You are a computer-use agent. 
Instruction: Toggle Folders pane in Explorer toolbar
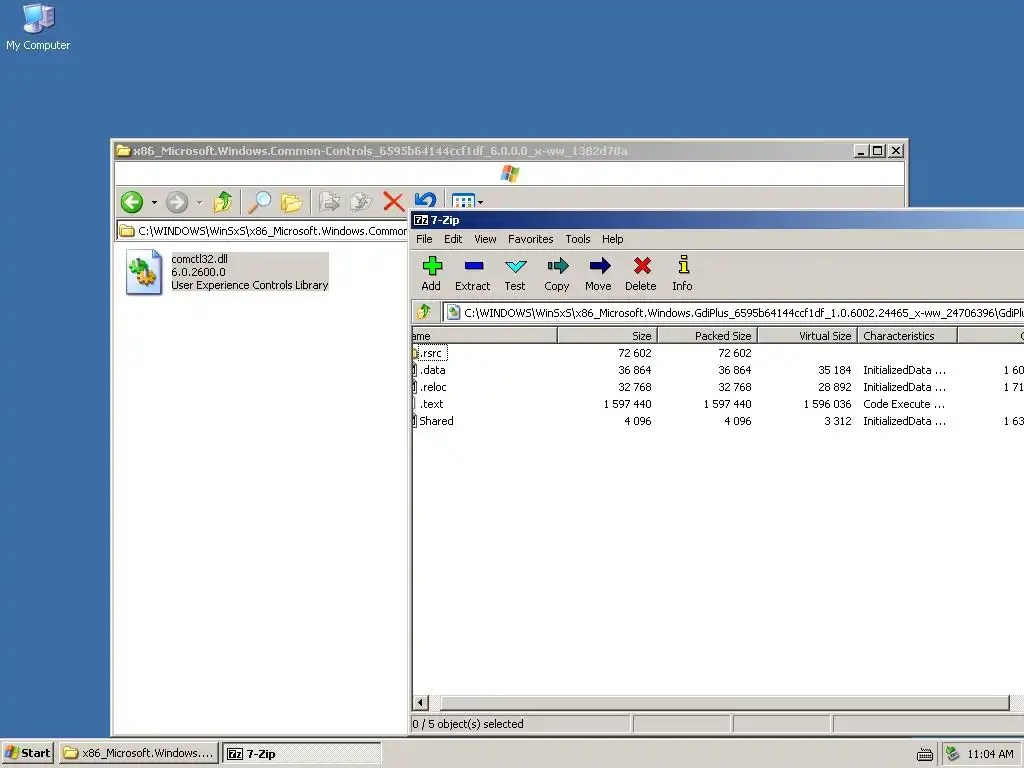[x=291, y=202]
